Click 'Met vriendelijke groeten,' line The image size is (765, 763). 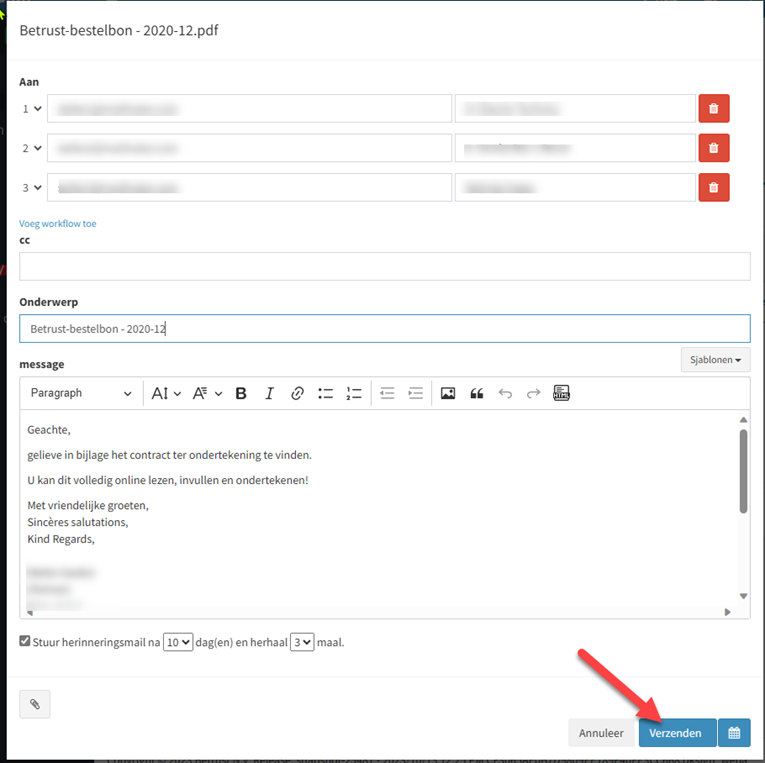point(88,505)
